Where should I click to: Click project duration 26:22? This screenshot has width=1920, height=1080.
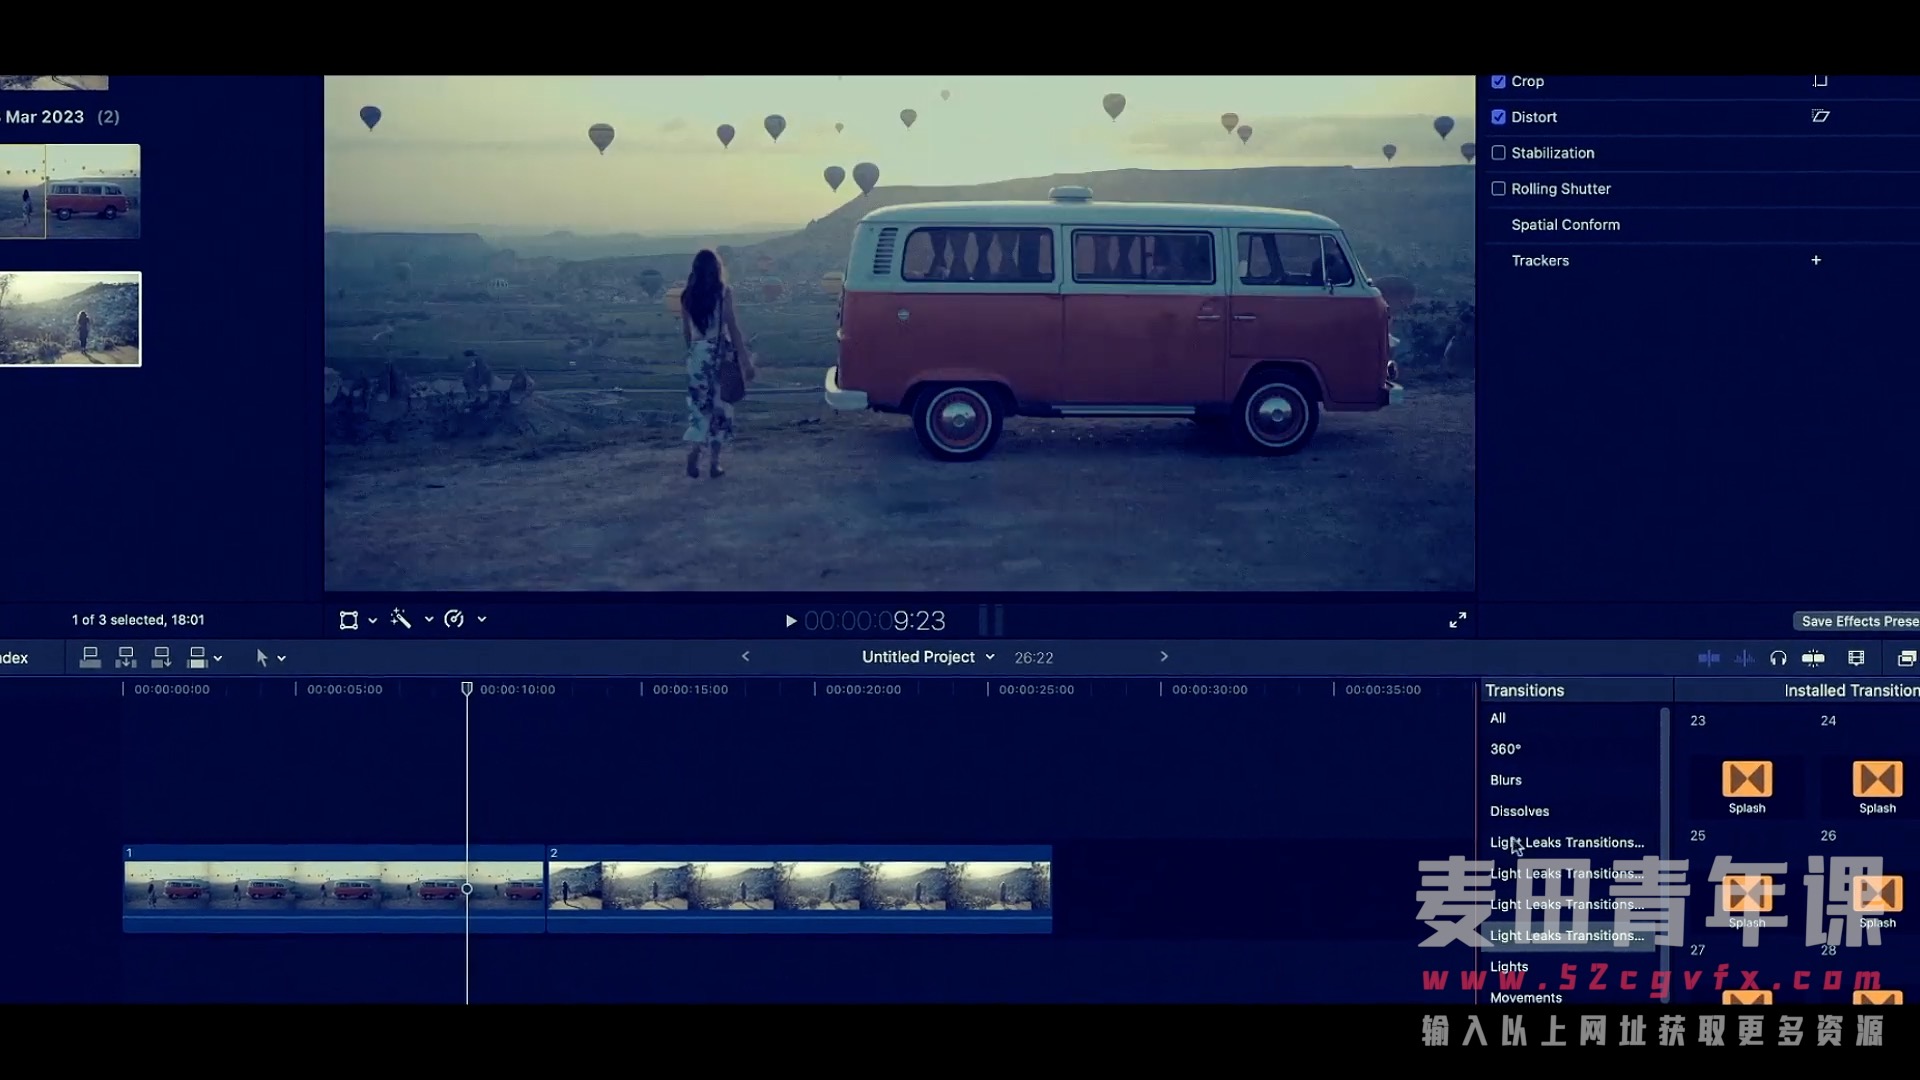click(x=1034, y=658)
